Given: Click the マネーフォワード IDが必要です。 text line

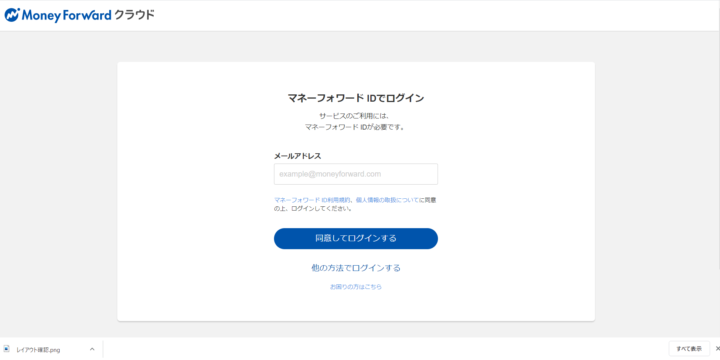Looking at the screenshot, I should coord(356,127).
